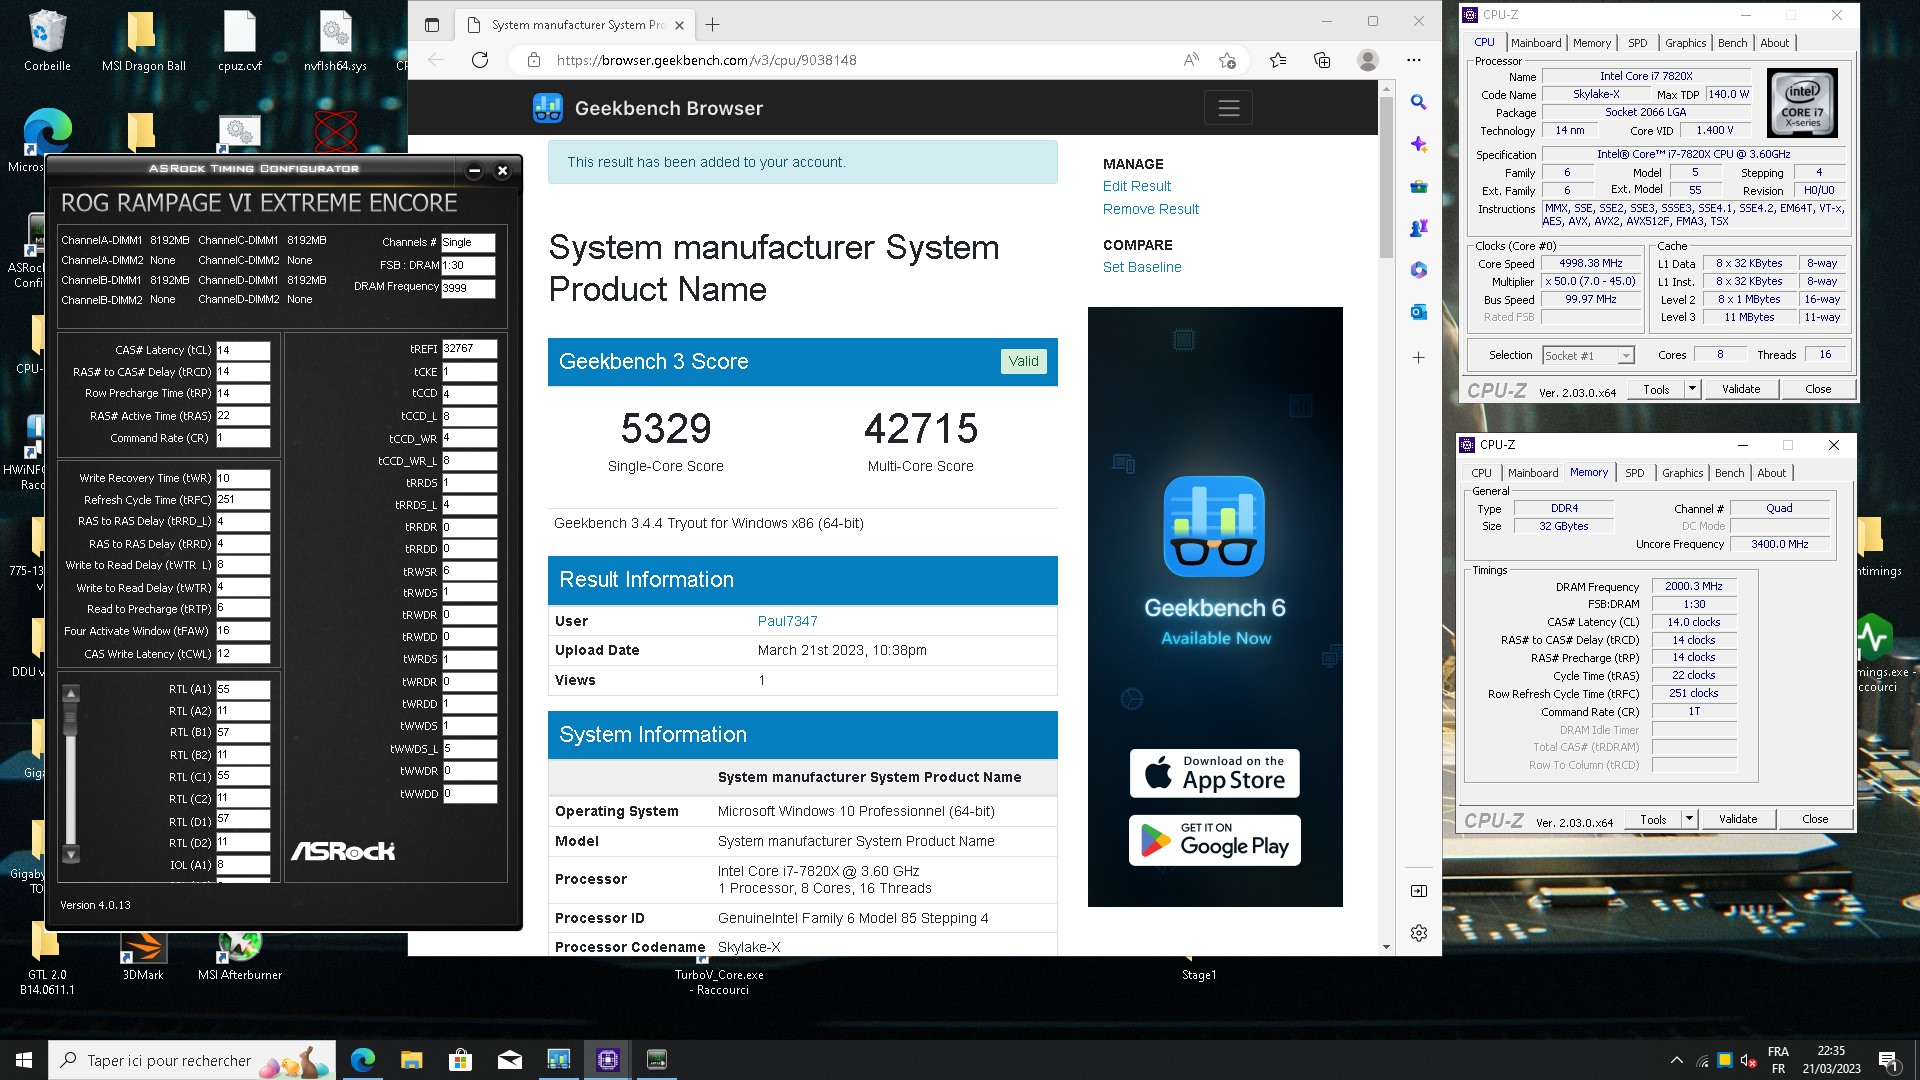Open Bench tab in lower CPU-Z
Image resolution: width=1920 pixels, height=1080 pixels.
(1729, 473)
